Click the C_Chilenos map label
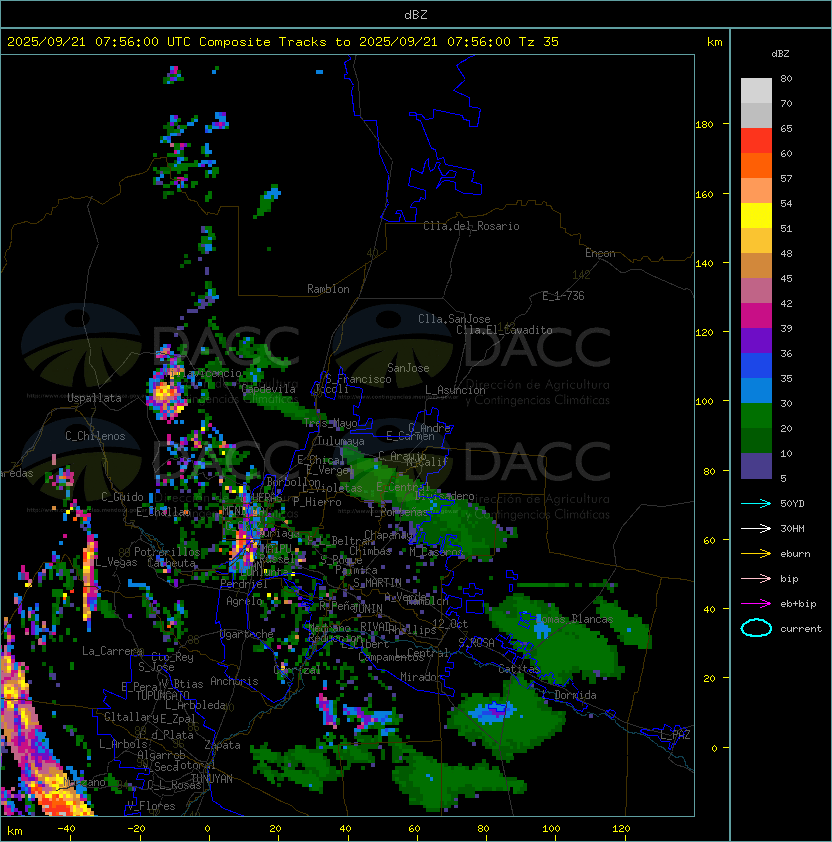The height and width of the screenshot is (842, 832). tap(95, 436)
